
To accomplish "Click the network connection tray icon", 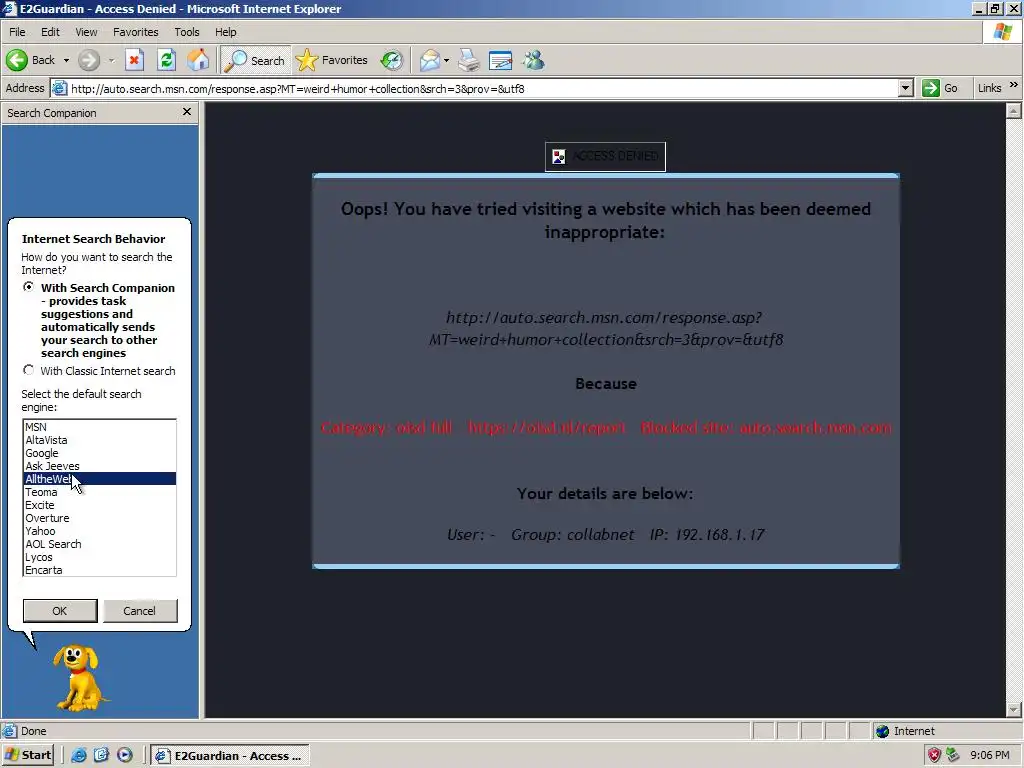I will 953,755.
